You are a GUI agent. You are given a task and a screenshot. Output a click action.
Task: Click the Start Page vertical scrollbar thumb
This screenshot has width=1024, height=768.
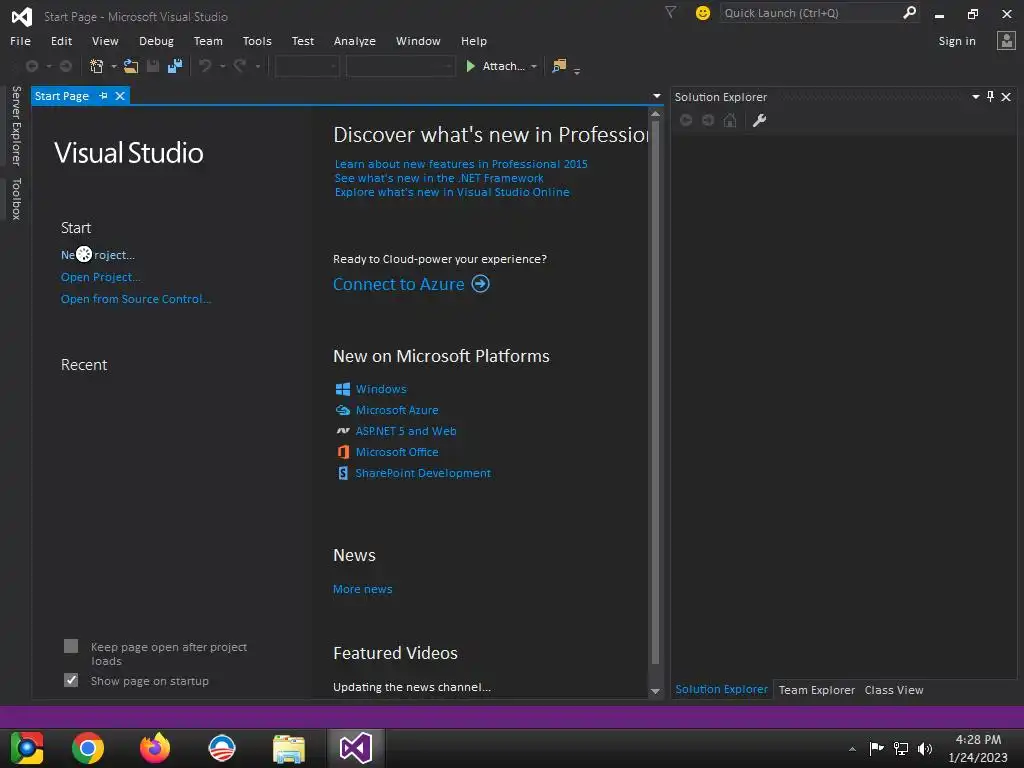pyautogui.click(x=655, y=392)
